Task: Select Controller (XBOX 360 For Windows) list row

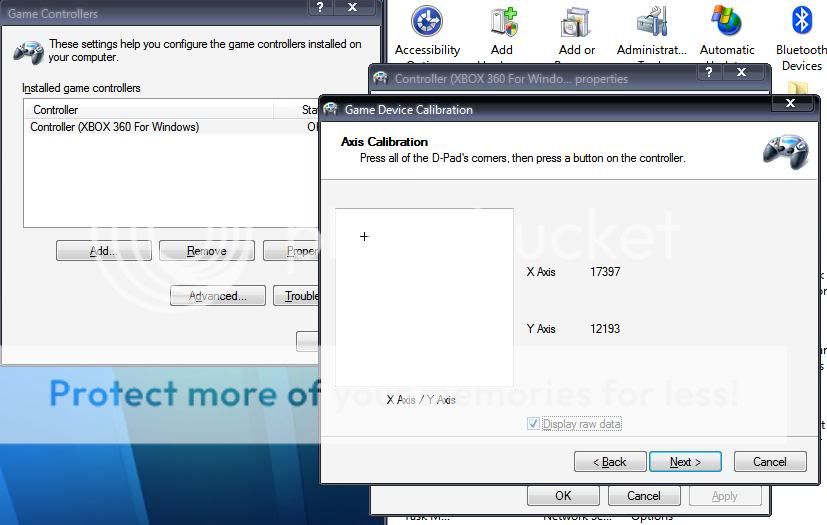Action: 172,127
